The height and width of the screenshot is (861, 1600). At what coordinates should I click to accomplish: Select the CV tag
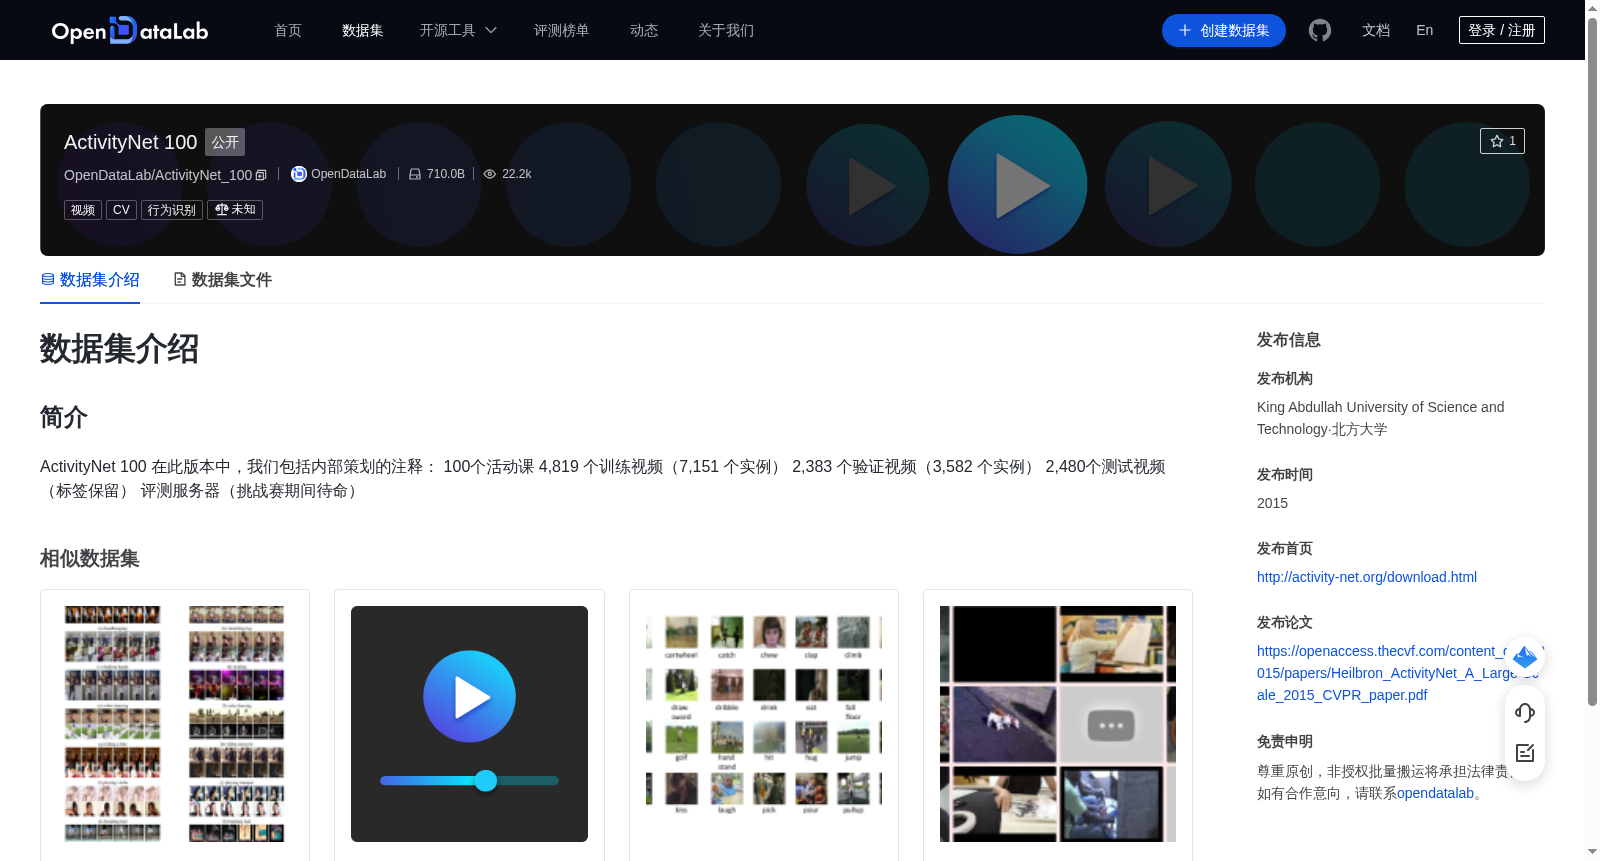click(121, 210)
